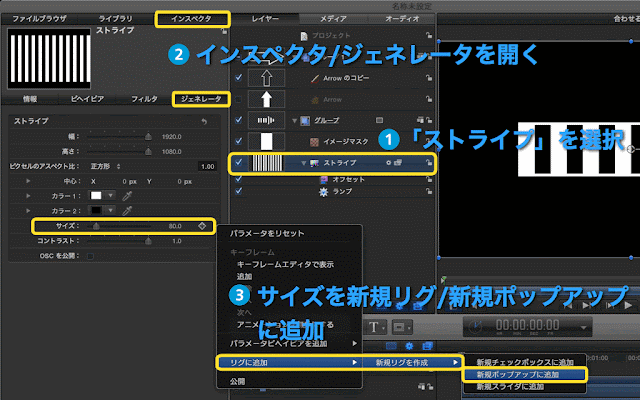Uncheck the Arrow のコピー layer checkbox

239,77
